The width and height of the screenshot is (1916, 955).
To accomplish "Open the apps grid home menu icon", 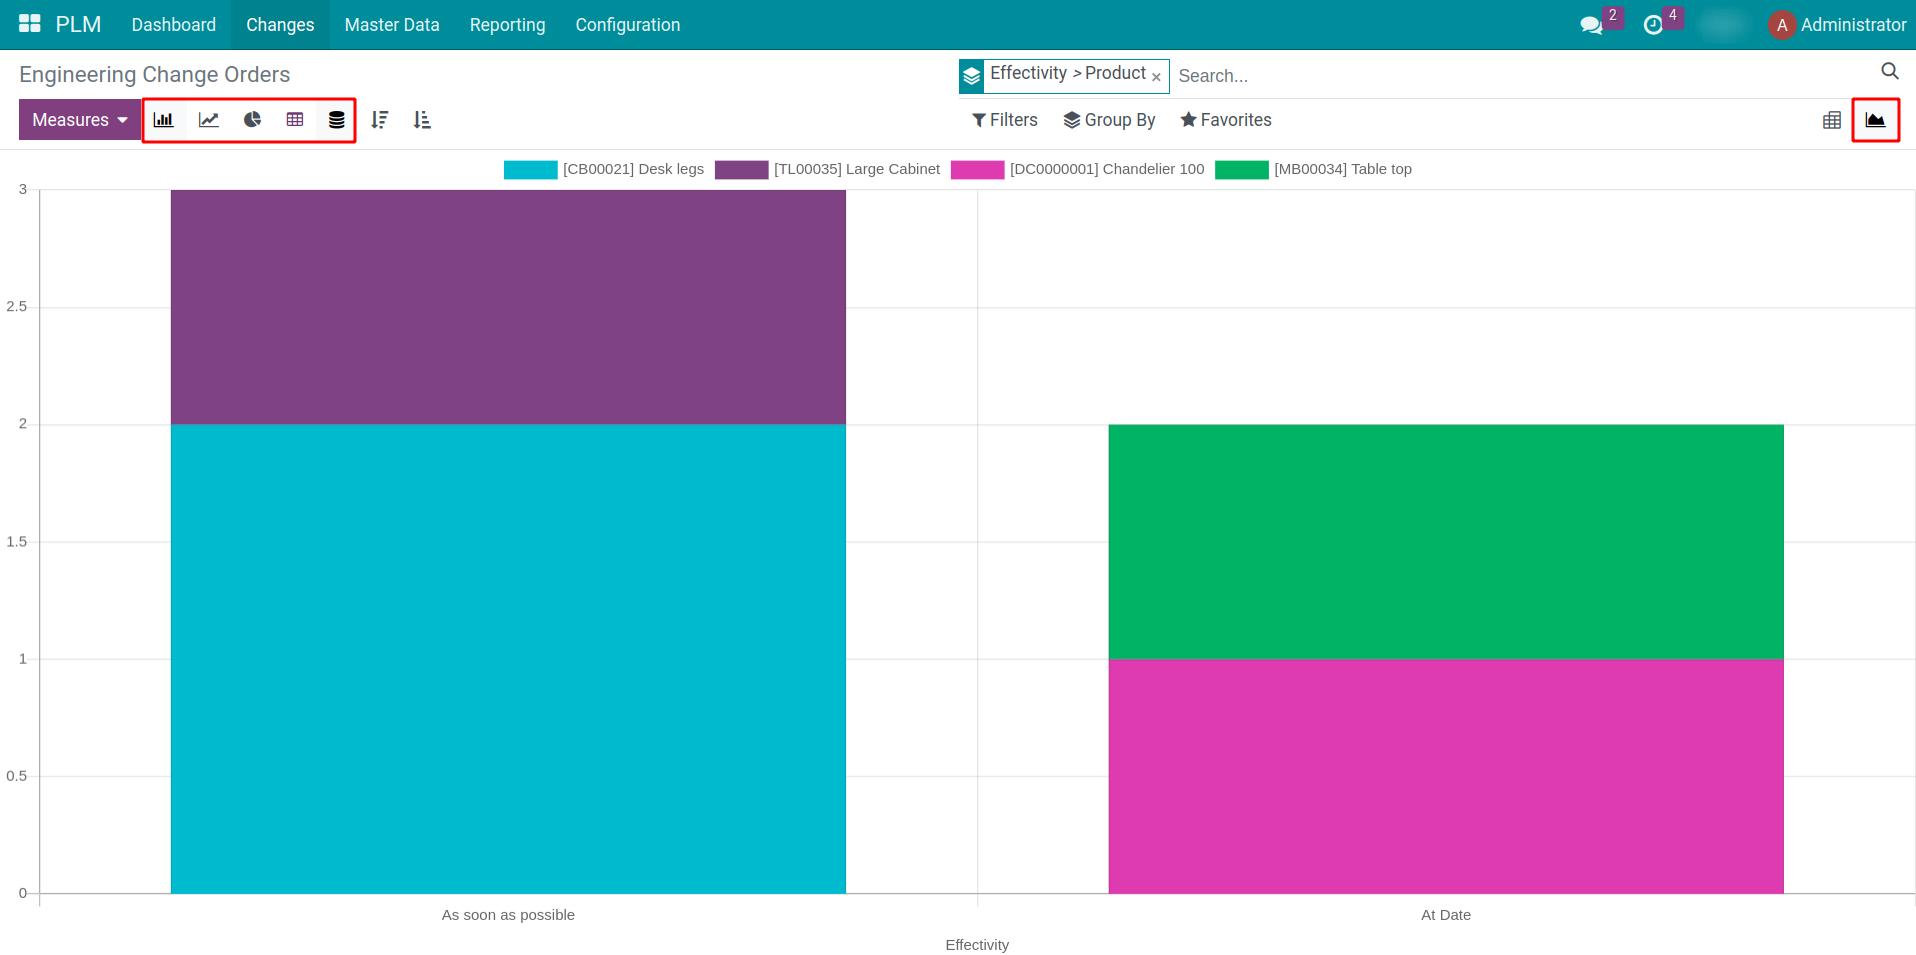I will coord(30,24).
